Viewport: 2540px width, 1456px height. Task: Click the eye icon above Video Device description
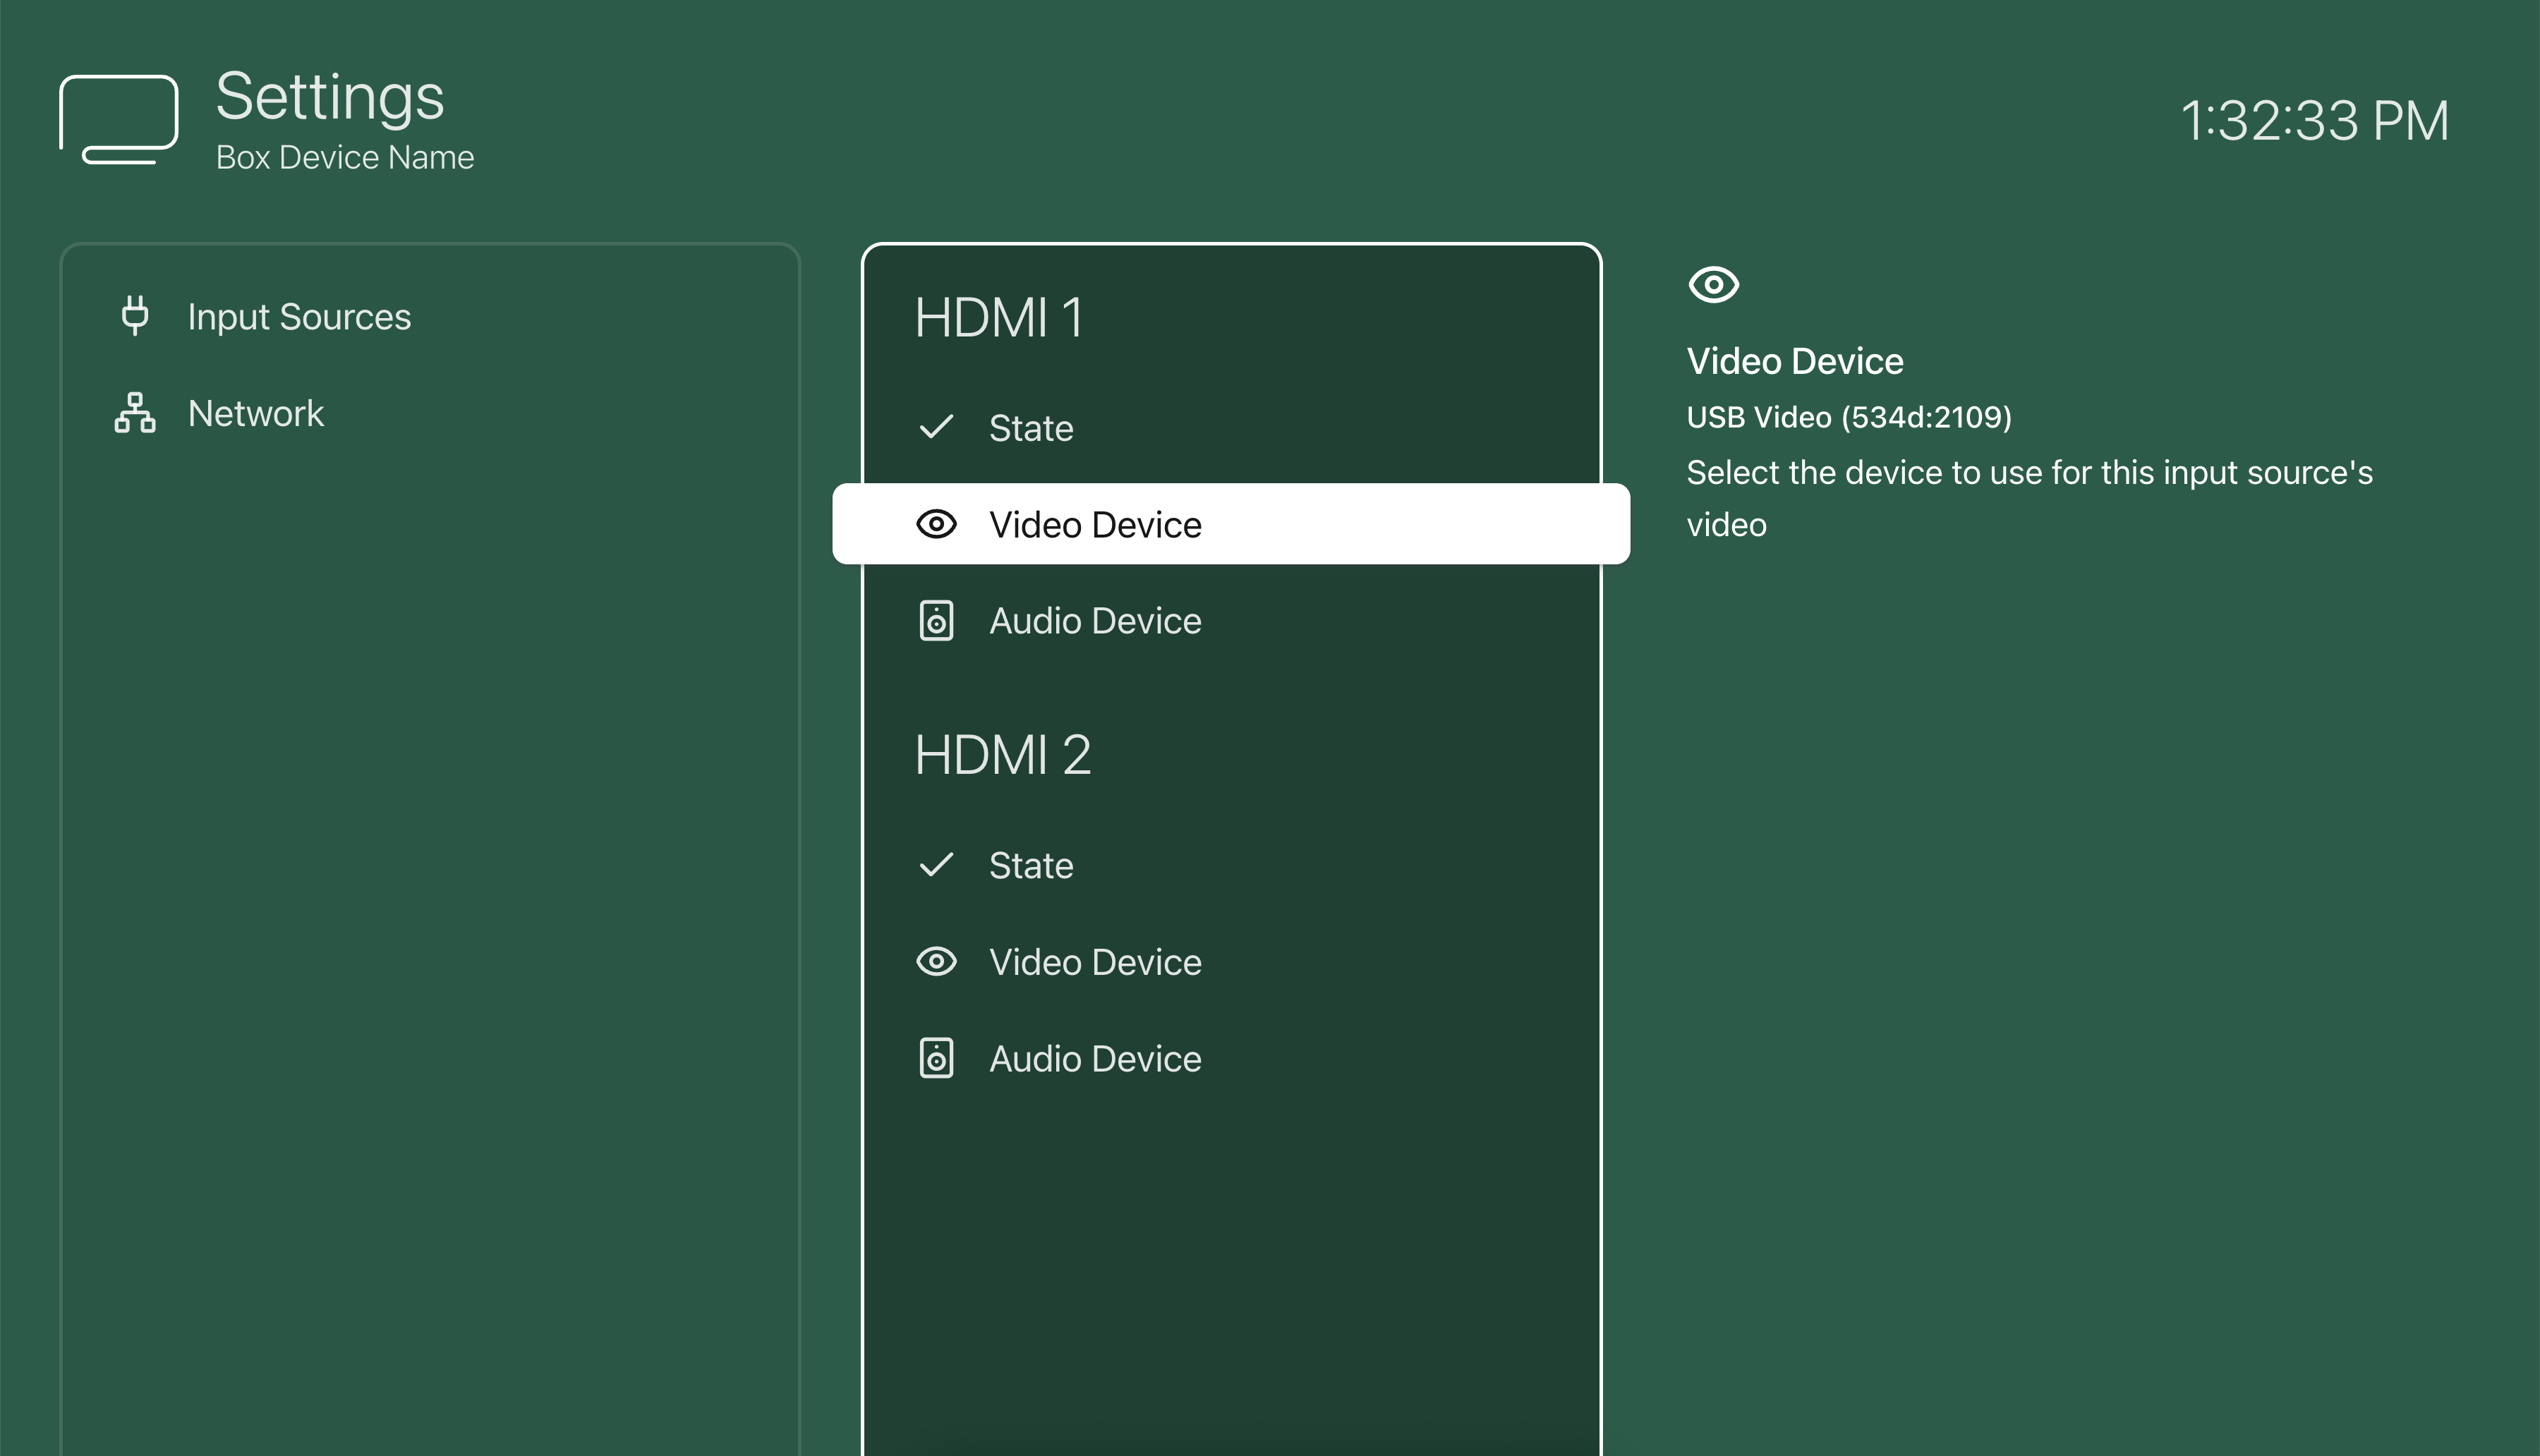coord(1713,285)
